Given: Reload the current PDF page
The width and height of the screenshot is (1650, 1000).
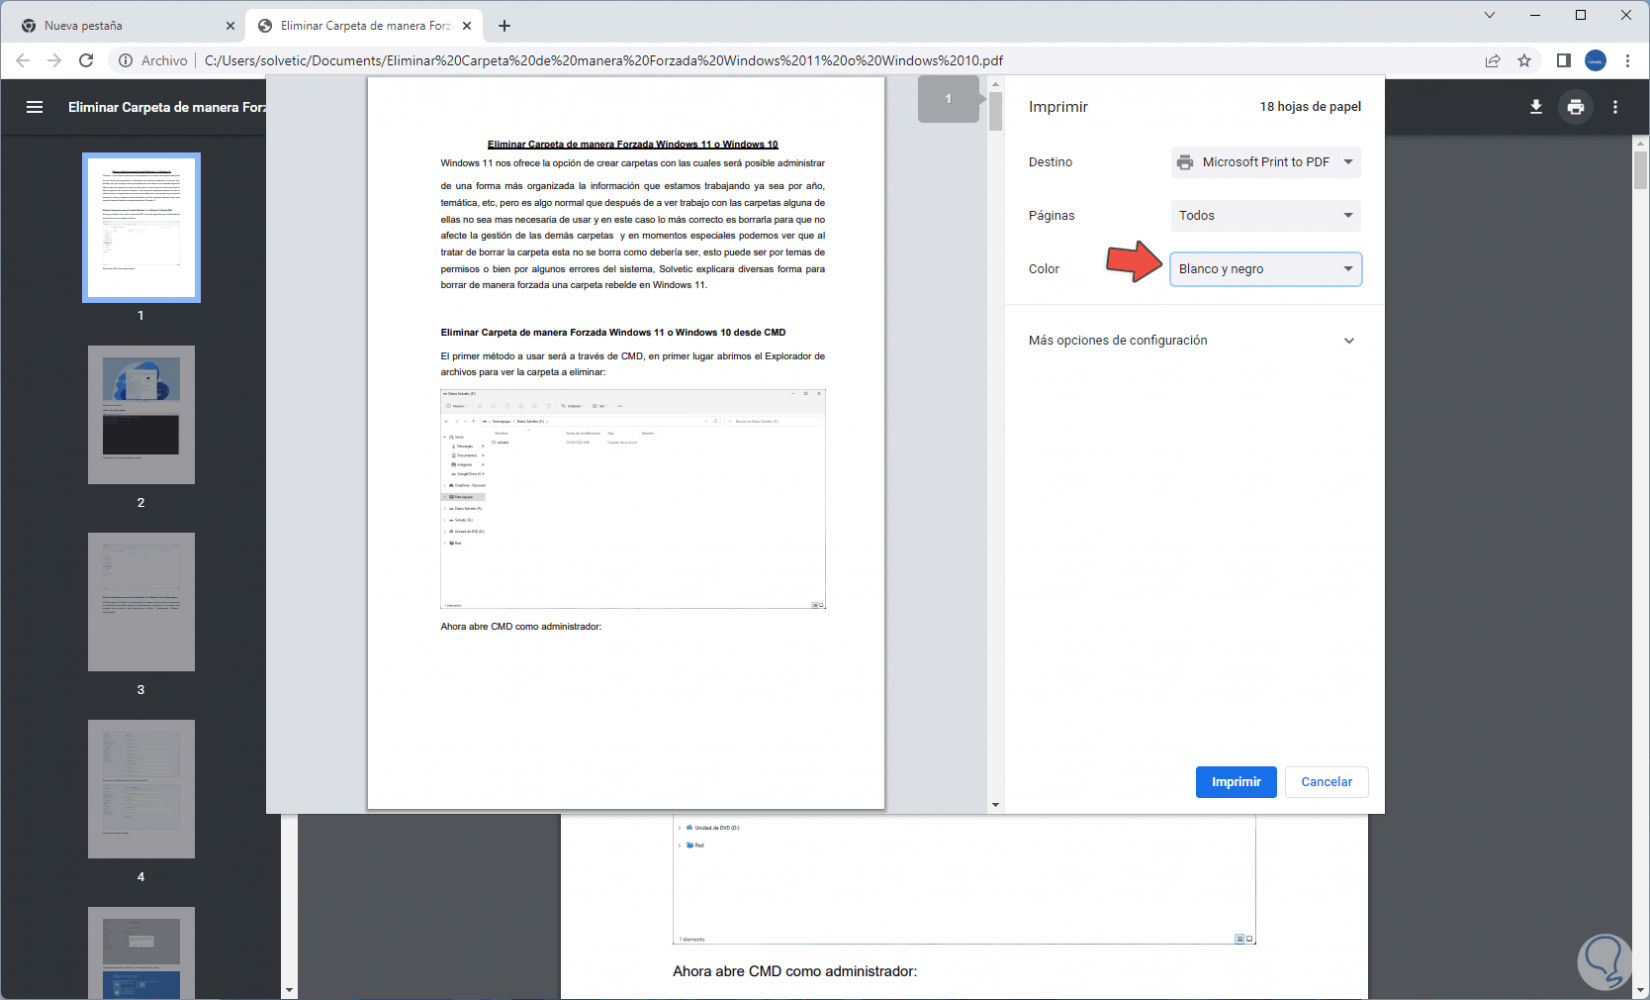Looking at the screenshot, I should click(x=87, y=61).
